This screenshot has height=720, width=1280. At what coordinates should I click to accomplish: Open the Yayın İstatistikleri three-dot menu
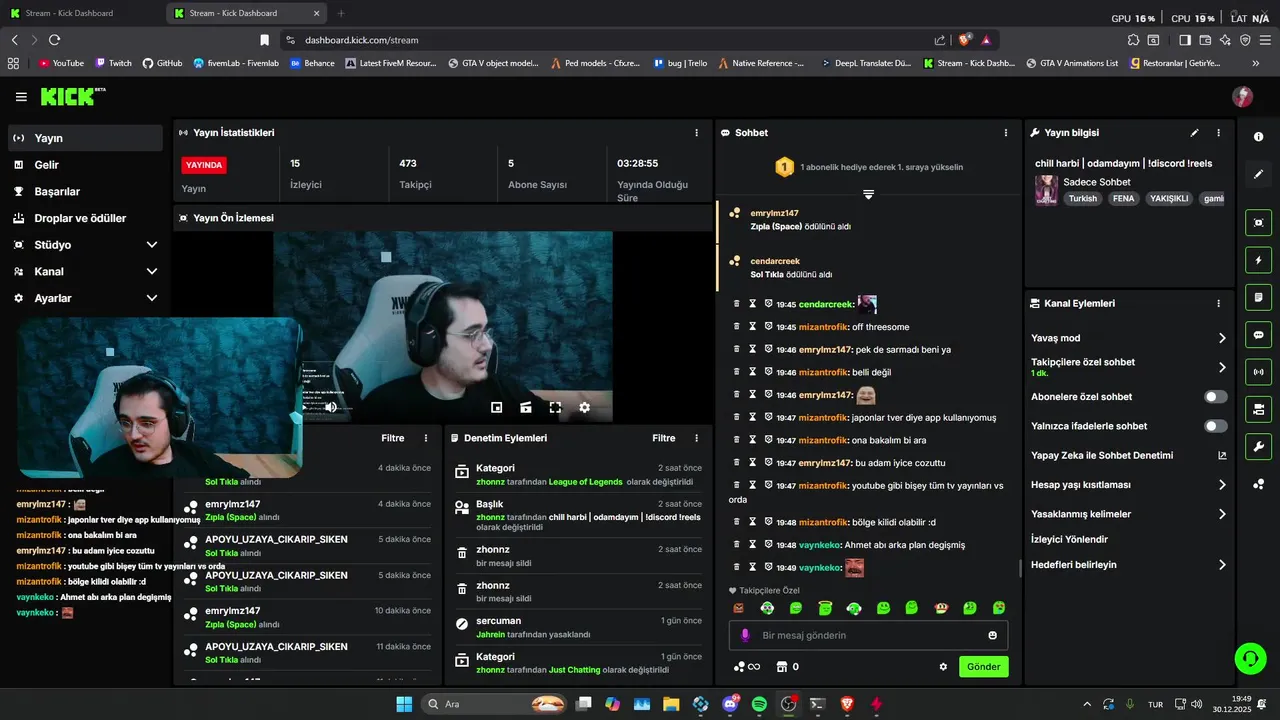pyautogui.click(x=697, y=132)
